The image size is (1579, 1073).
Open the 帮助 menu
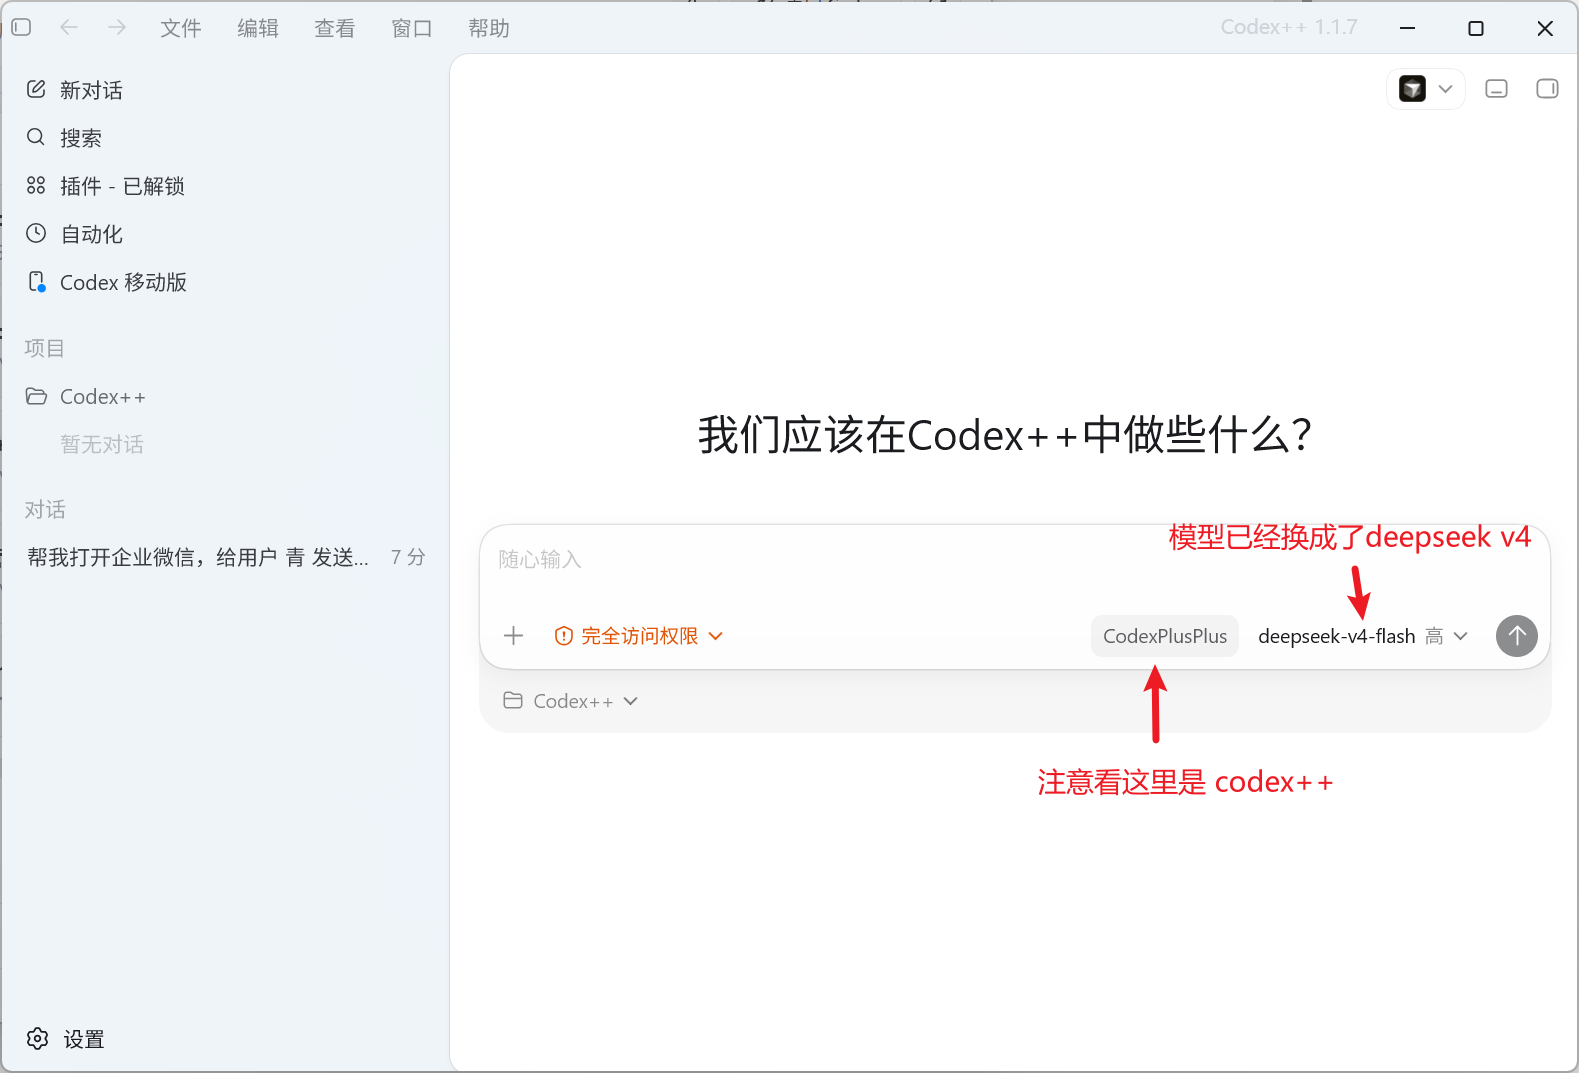coord(489,28)
